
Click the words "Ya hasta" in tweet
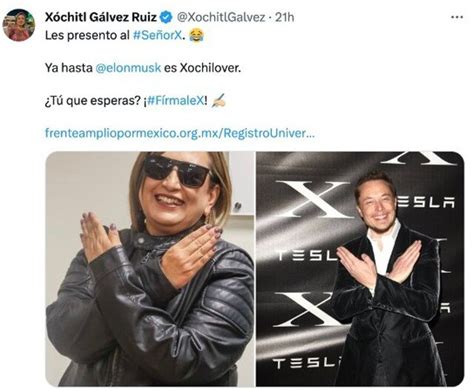[x=69, y=68]
